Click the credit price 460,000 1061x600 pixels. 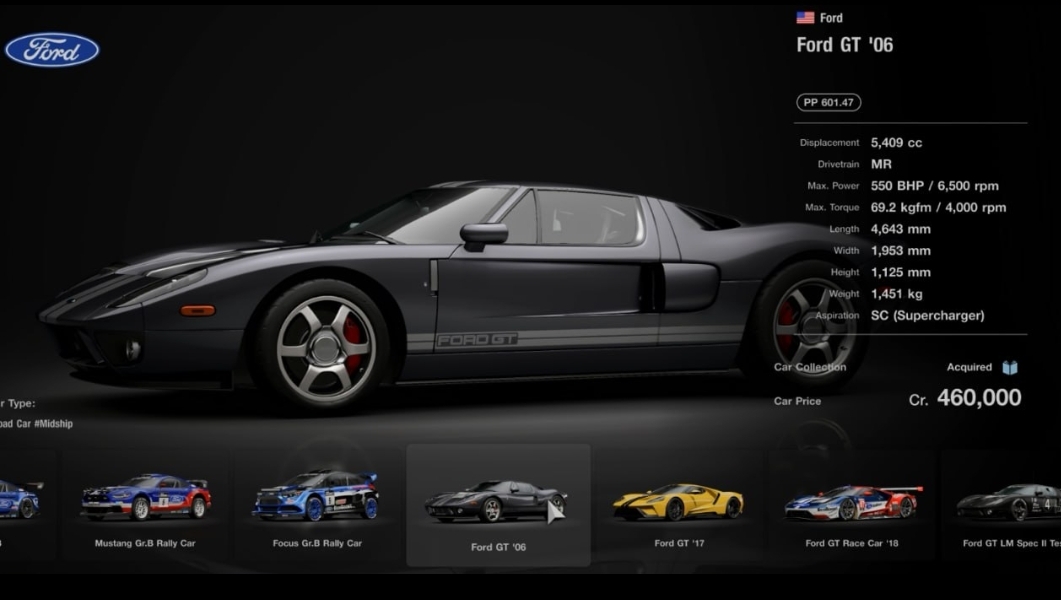pos(978,398)
